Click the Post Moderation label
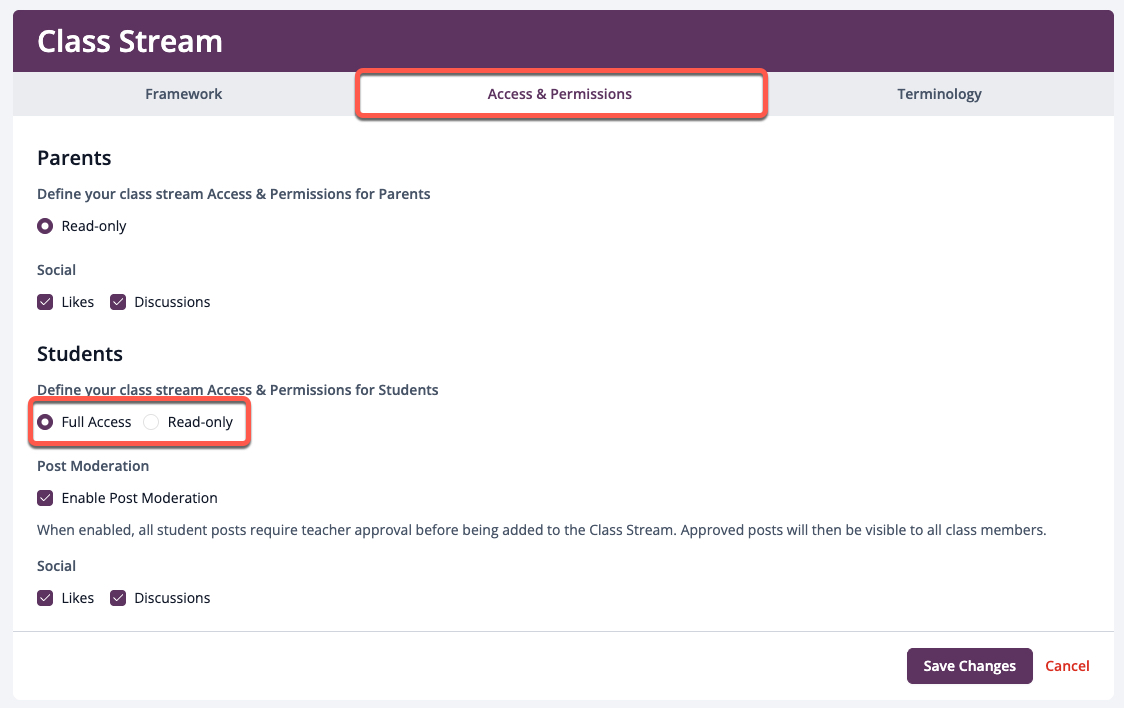Image resolution: width=1124 pixels, height=708 pixels. pyautogui.click(x=93, y=466)
